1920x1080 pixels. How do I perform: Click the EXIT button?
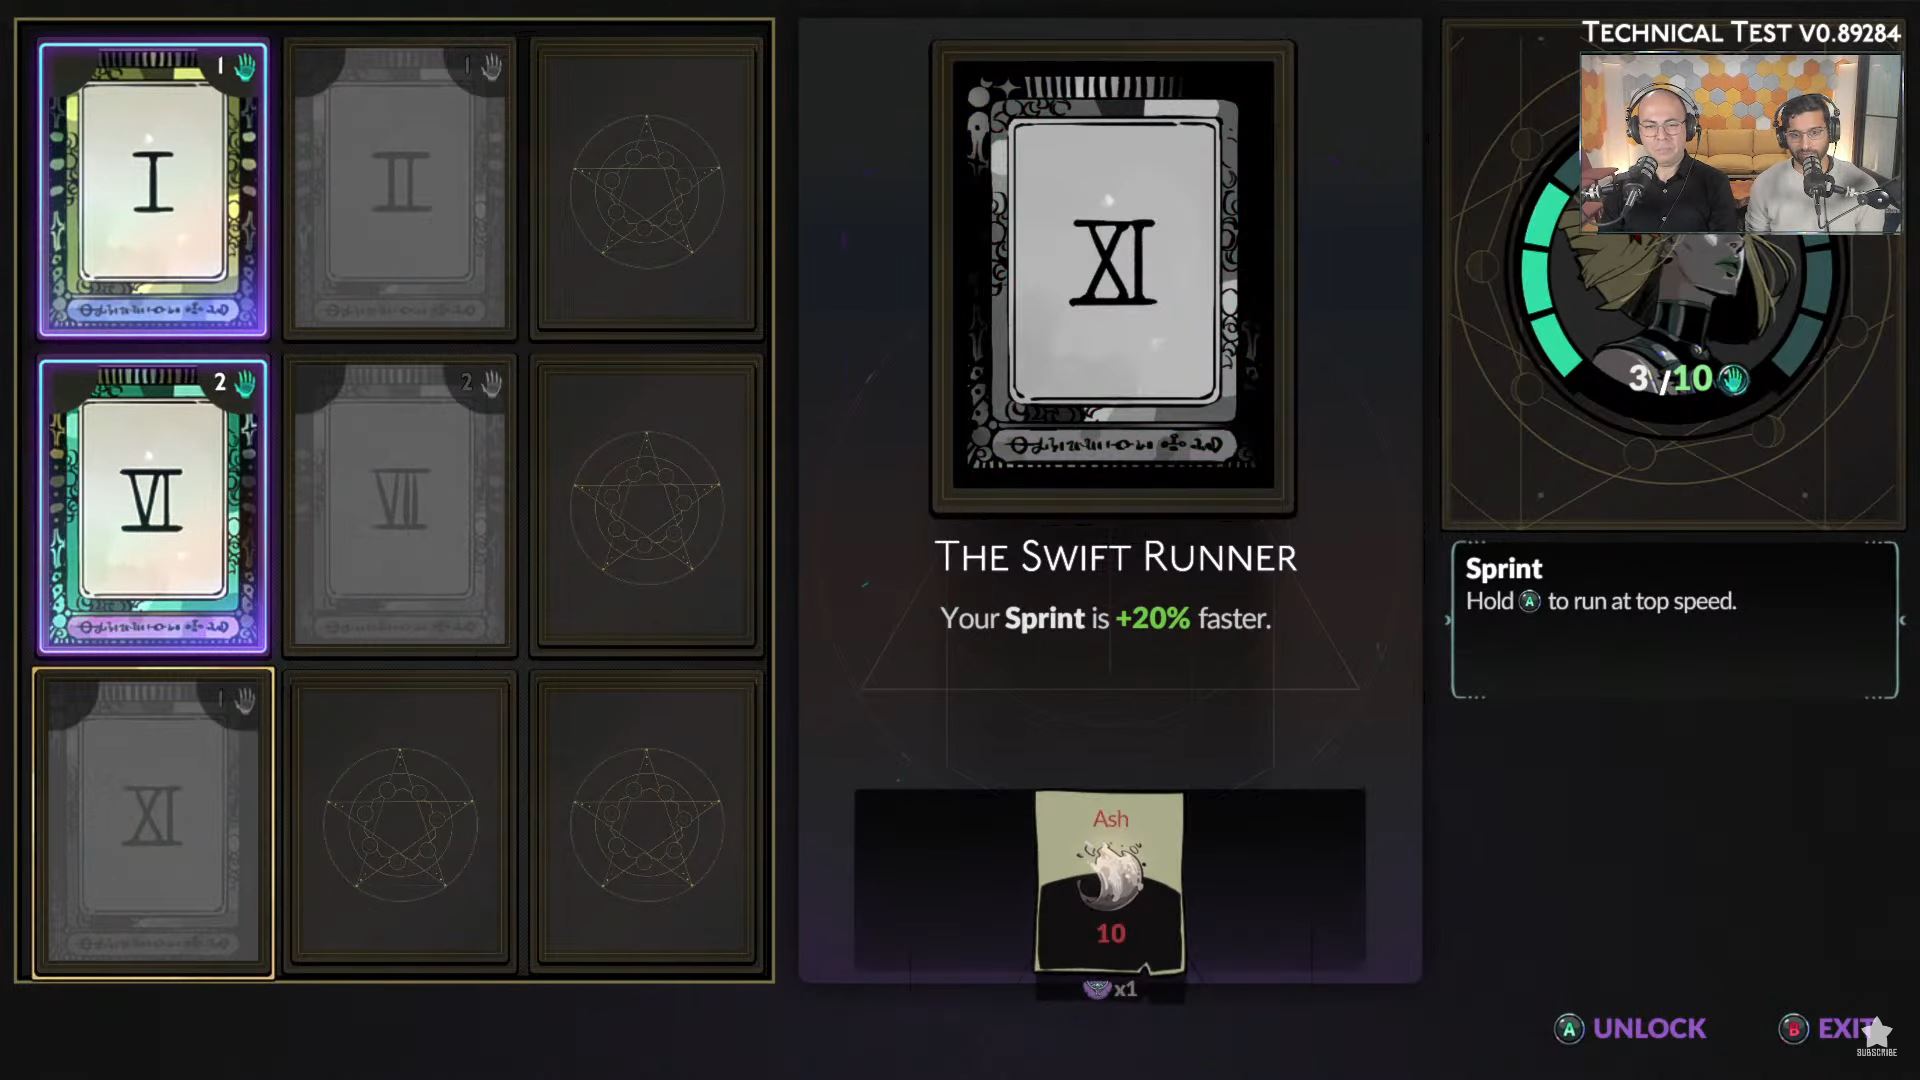(1828, 1029)
